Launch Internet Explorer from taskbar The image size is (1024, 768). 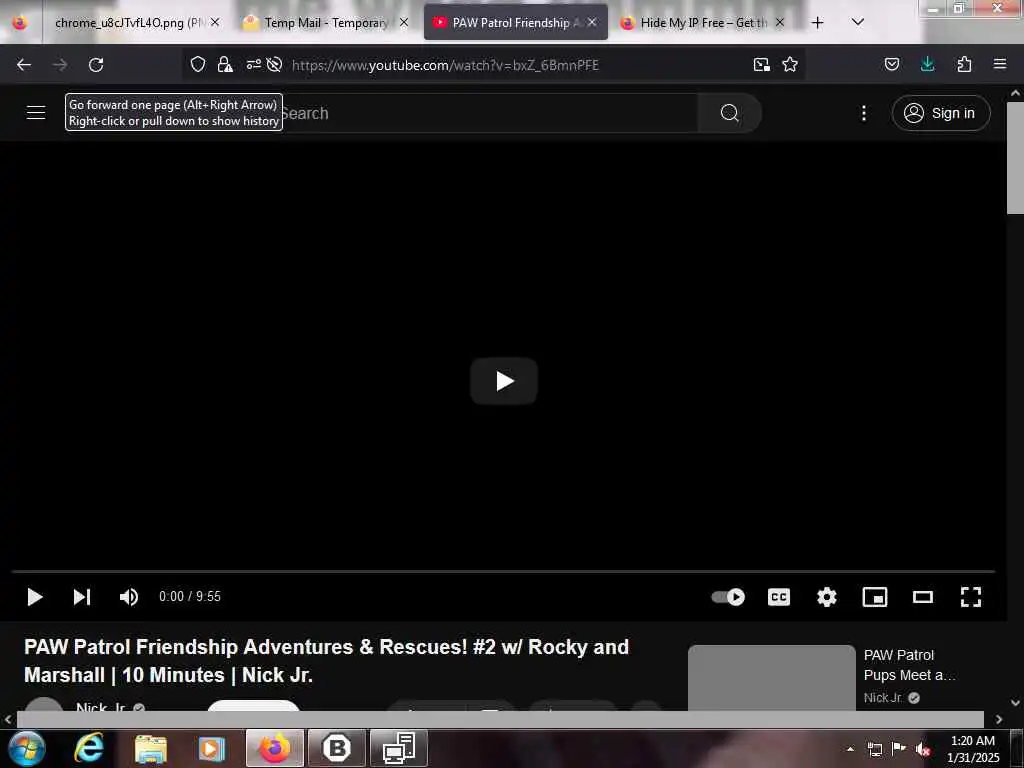tap(89, 748)
